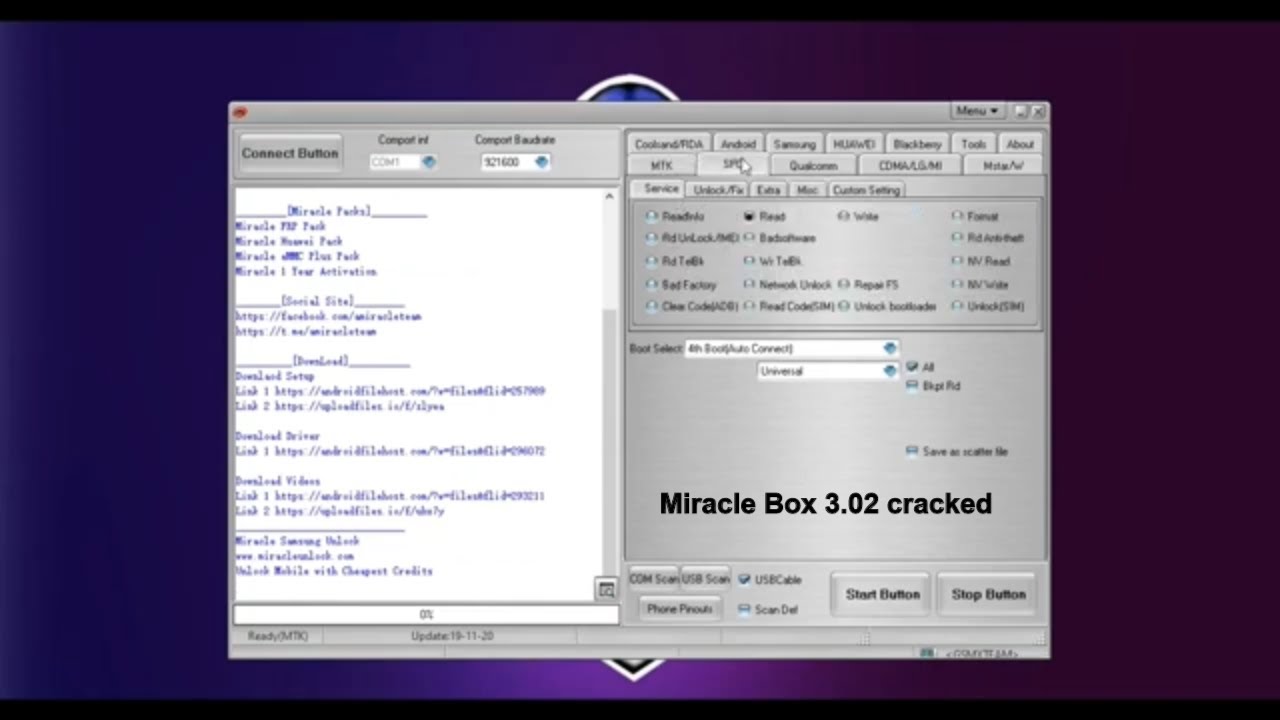1280x720 pixels.
Task: Open Phone Pinouts
Action: tap(680, 609)
